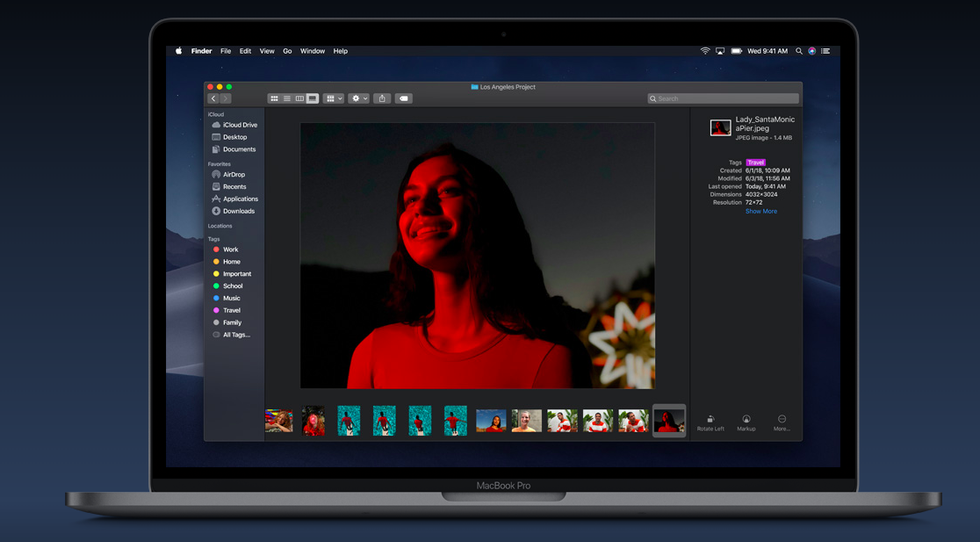Open the Spotlight search icon in menu bar

[x=797, y=51]
